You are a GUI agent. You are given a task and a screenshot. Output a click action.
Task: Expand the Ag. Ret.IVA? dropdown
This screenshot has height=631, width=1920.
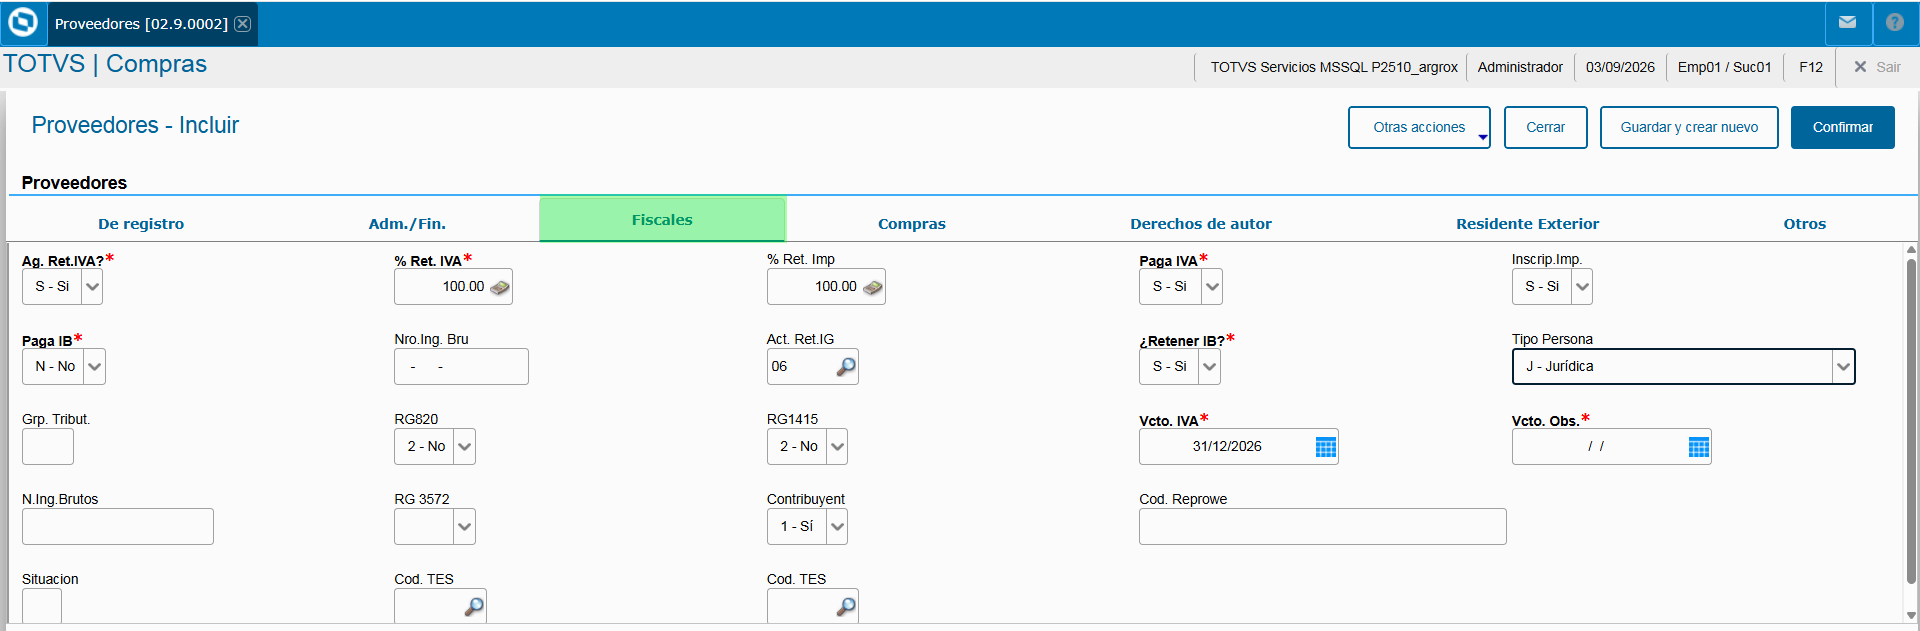pyautogui.click(x=92, y=287)
